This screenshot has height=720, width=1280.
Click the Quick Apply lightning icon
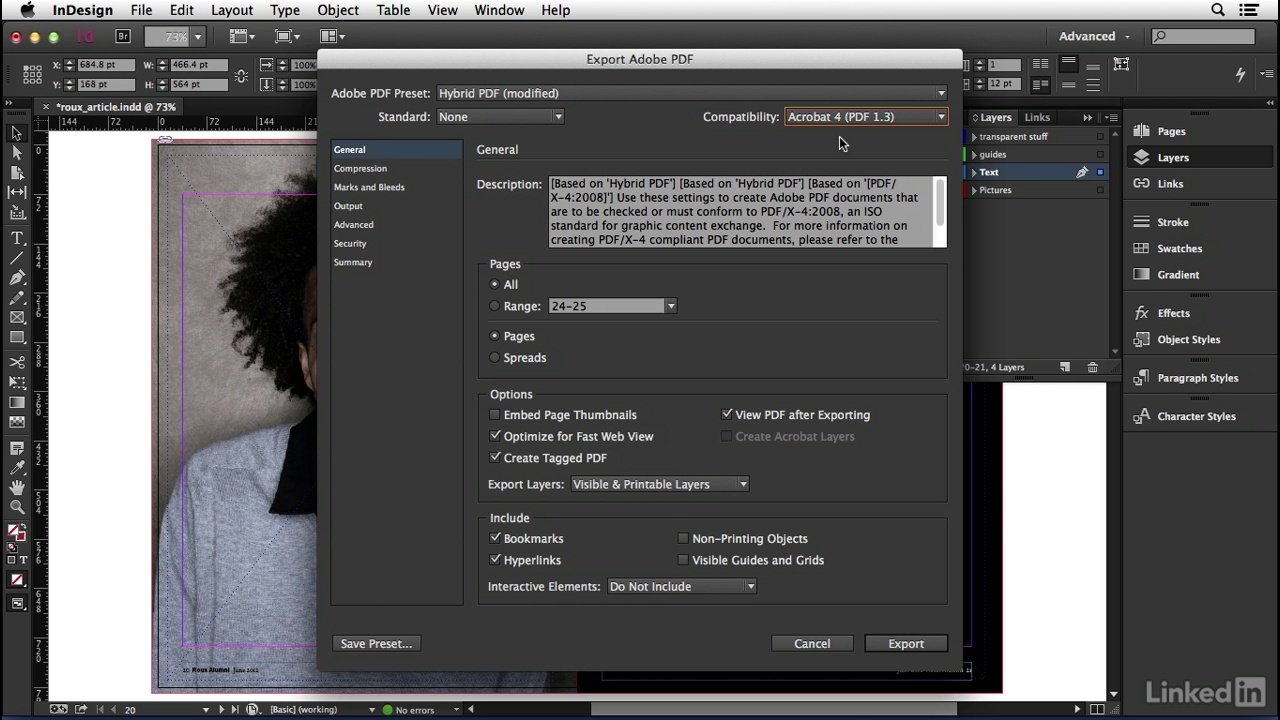pyautogui.click(x=1241, y=74)
